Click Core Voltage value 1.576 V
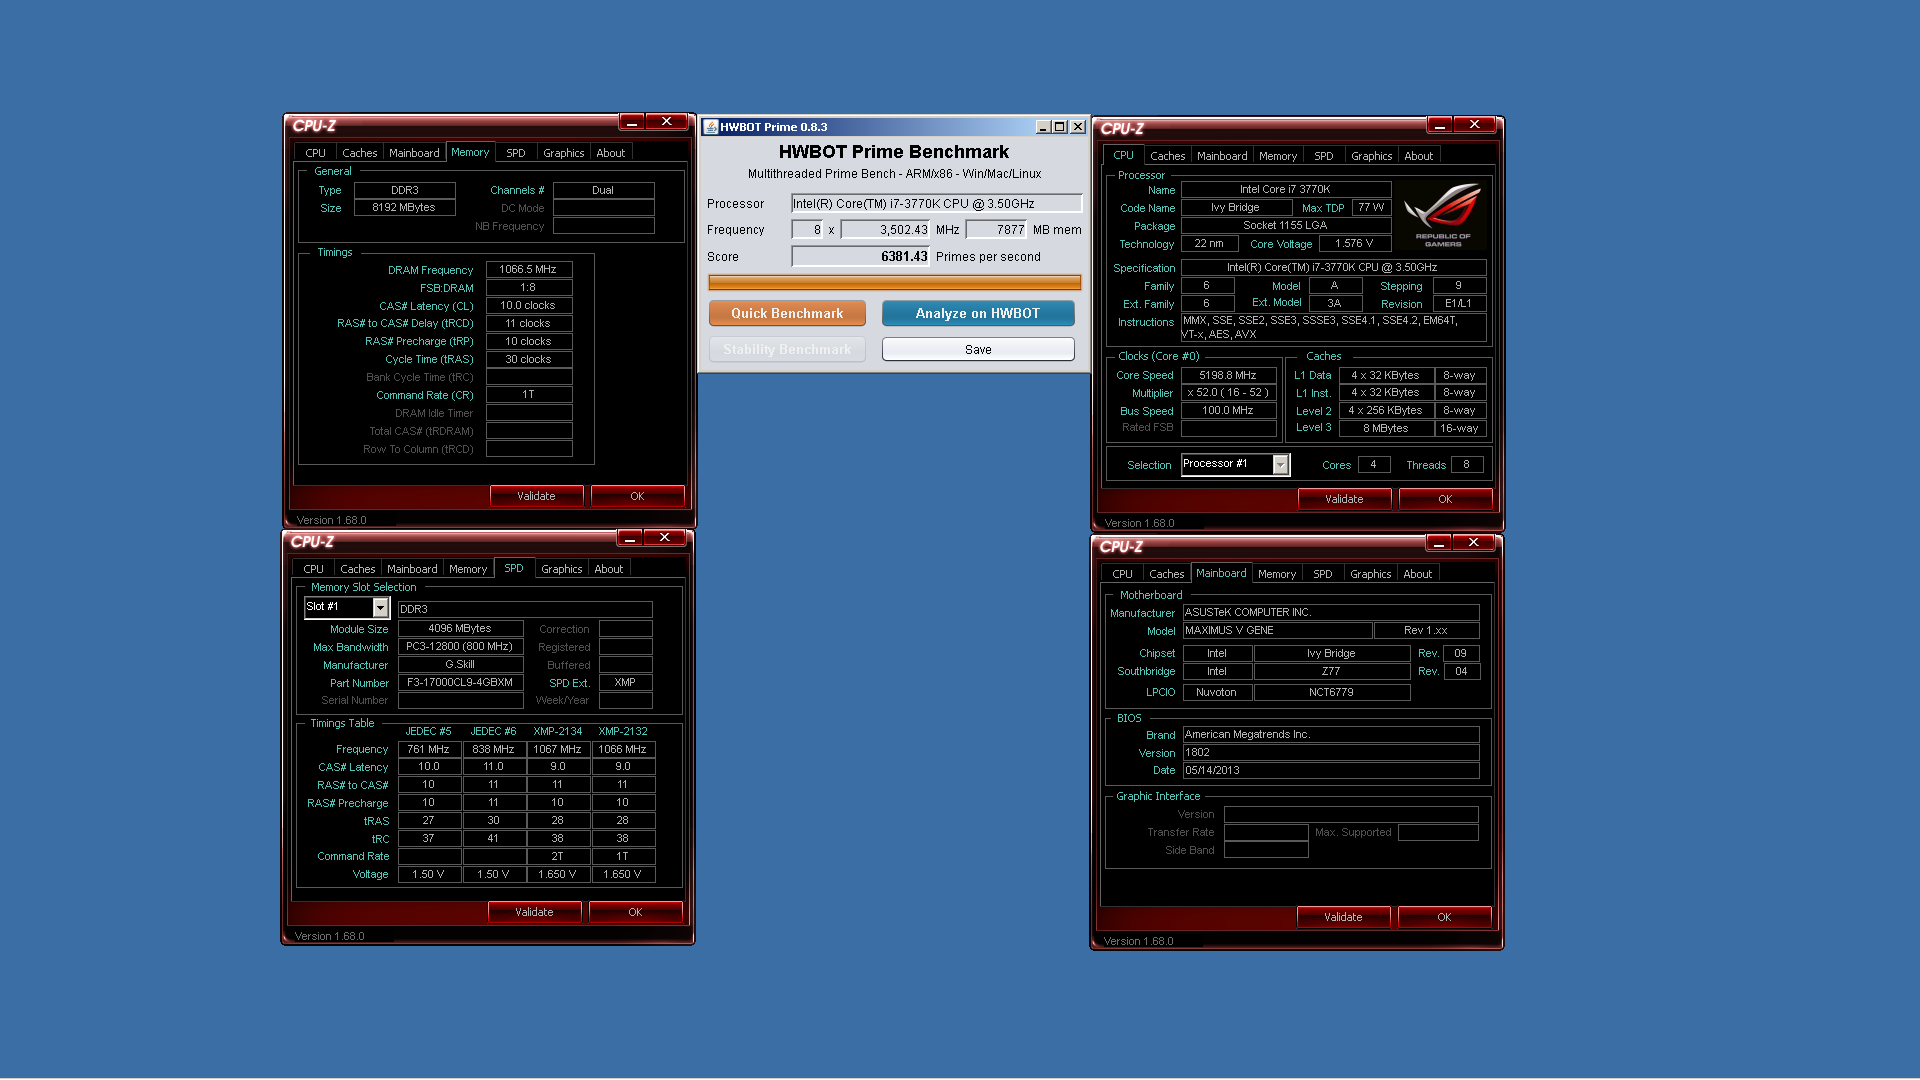The height and width of the screenshot is (1080, 1920). coord(1355,244)
